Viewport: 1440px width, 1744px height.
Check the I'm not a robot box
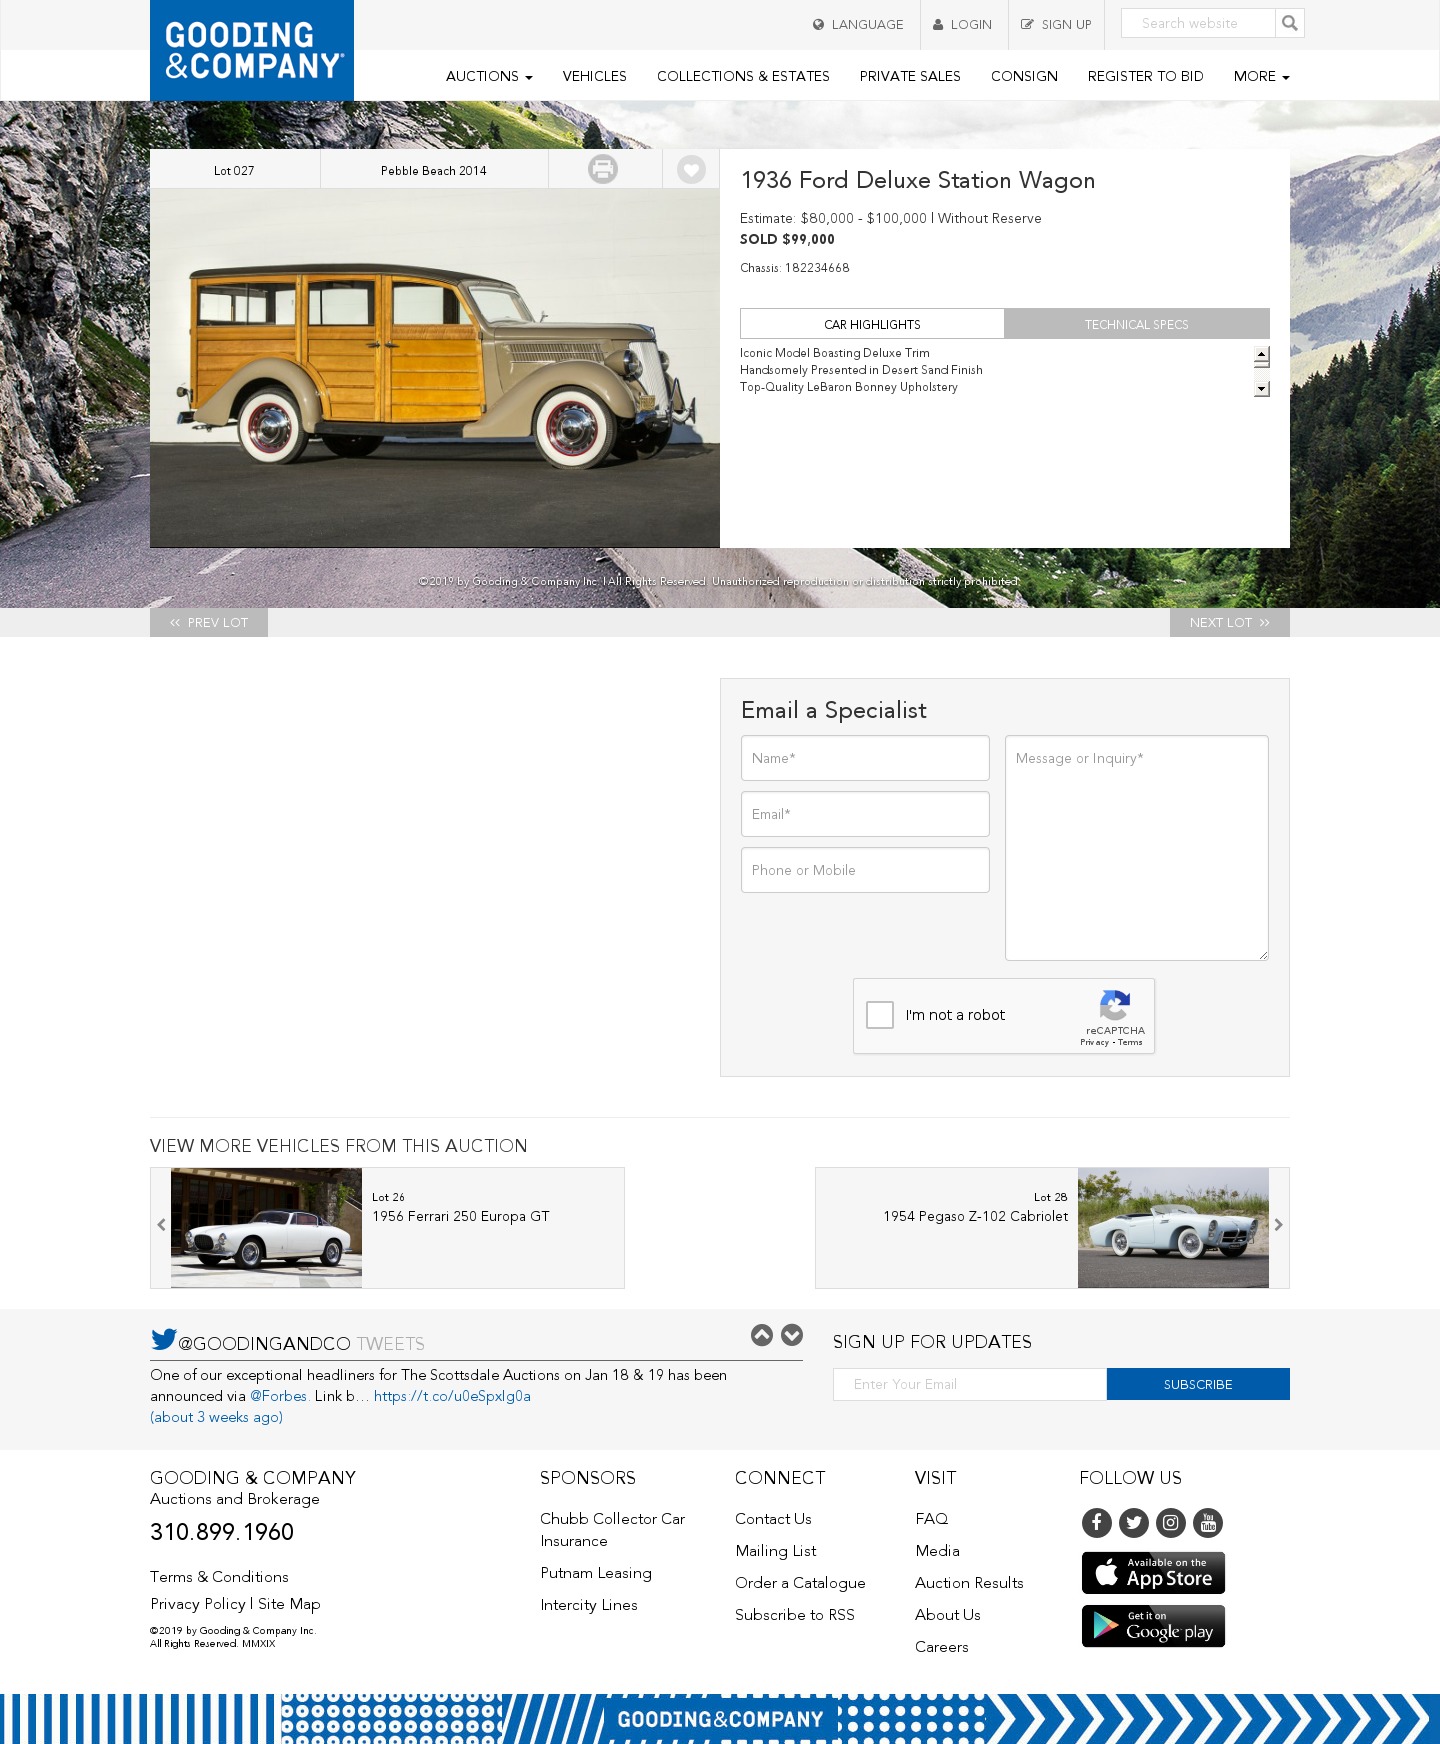[880, 1015]
